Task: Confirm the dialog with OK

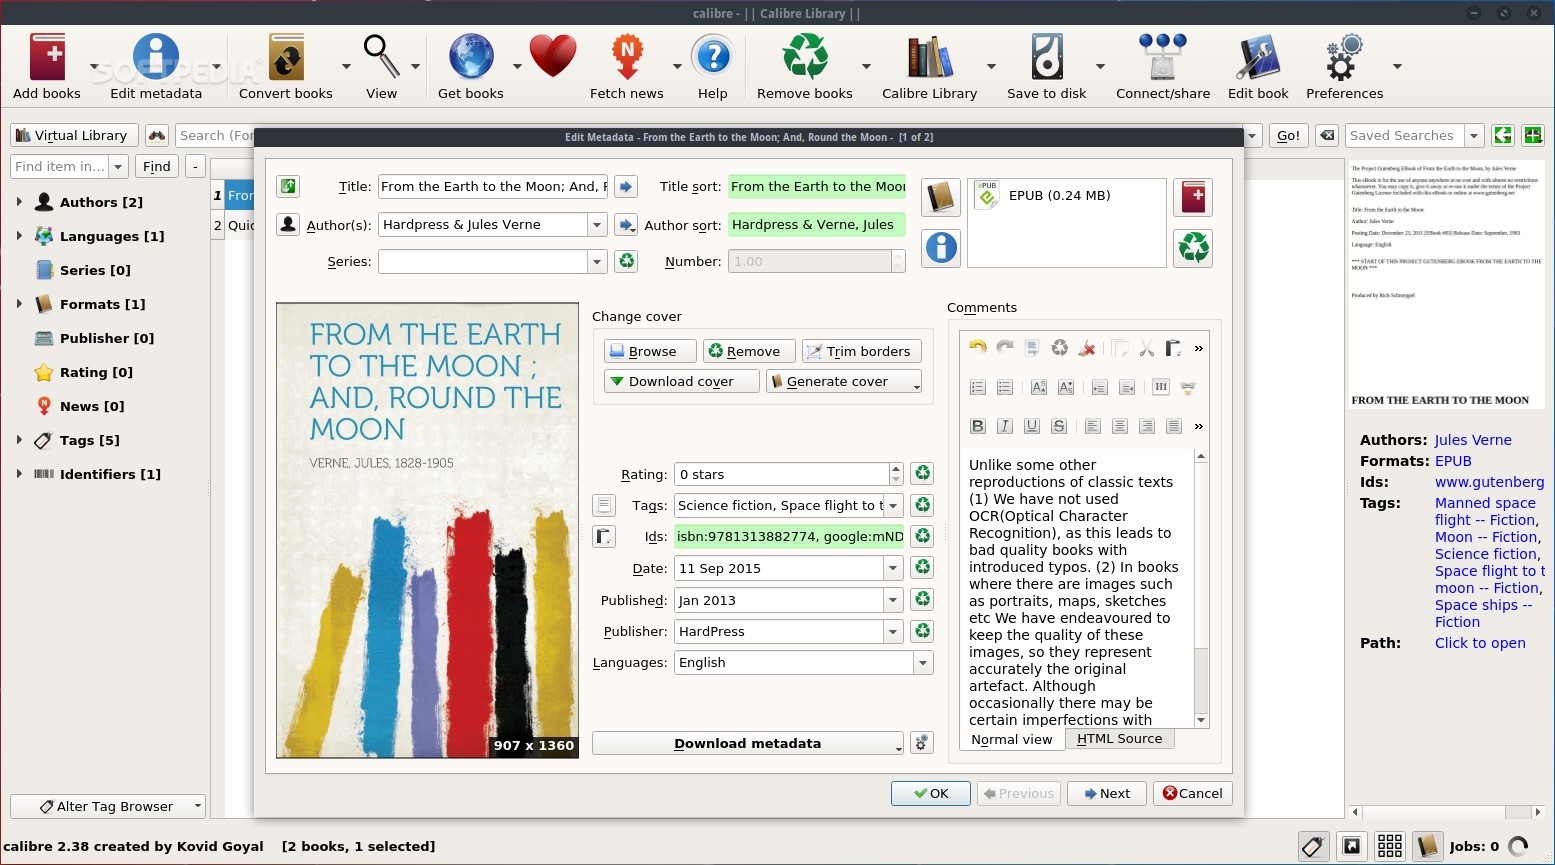Action: [931, 793]
